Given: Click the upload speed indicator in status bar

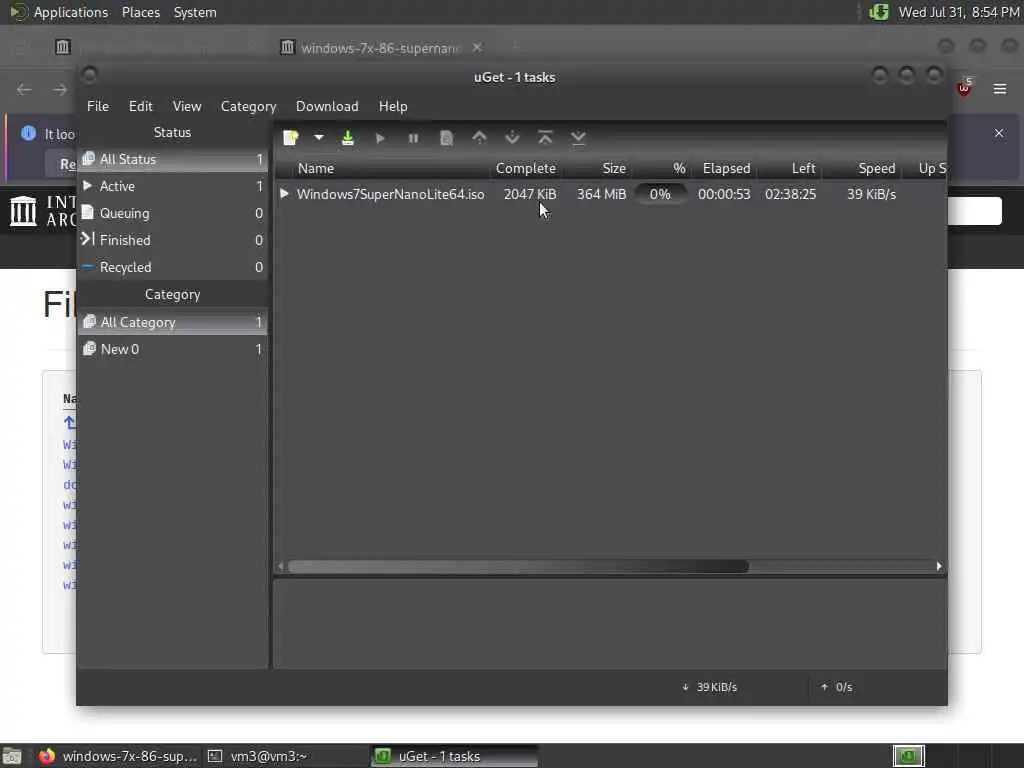Looking at the screenshot, I should click(837, 687).
